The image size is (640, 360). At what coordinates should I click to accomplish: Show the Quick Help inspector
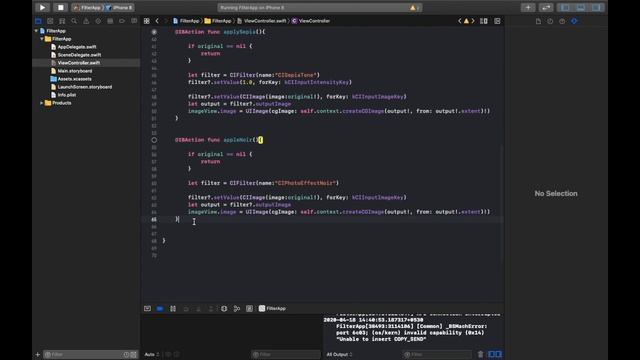pos(562,21)
